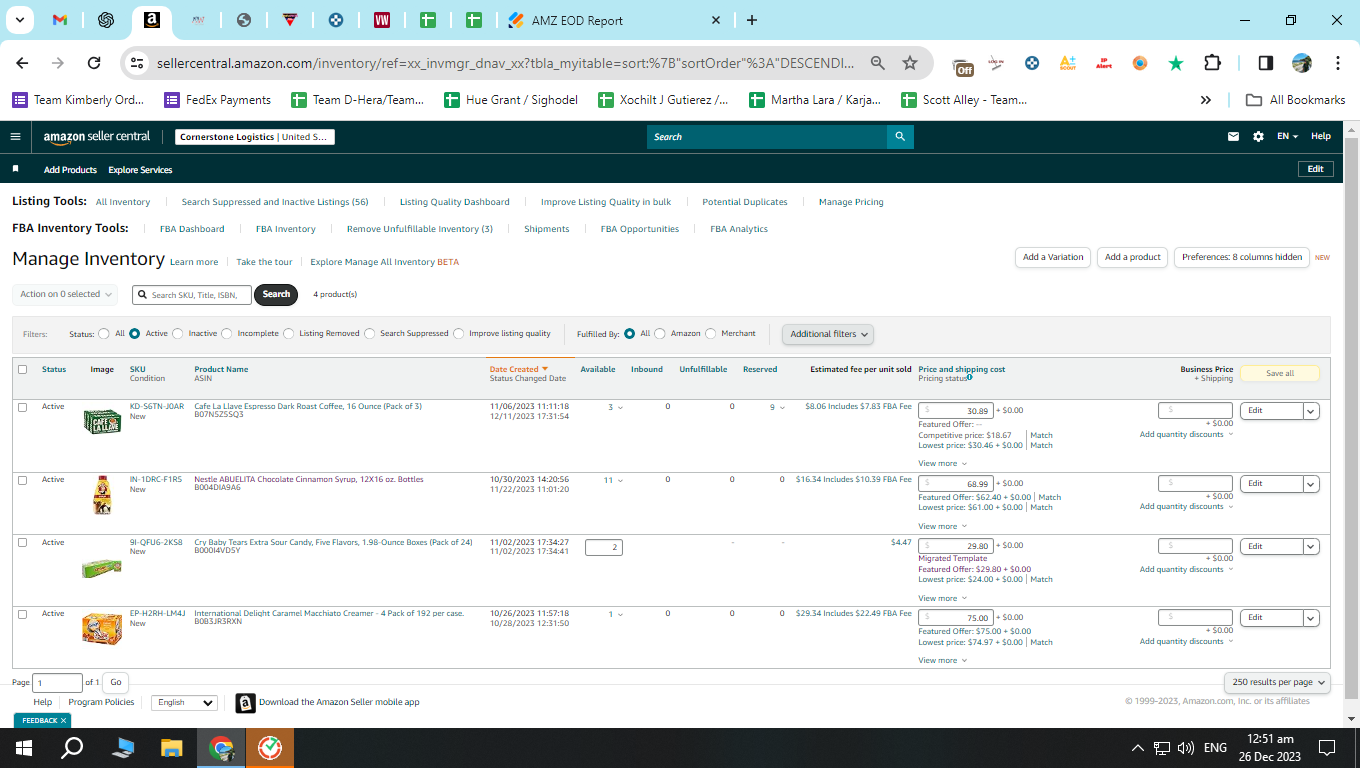The height and width of the screenshot is (768, 1360).
Task: Click the International Delight creamer product image
Action: (x=102, y=628)
